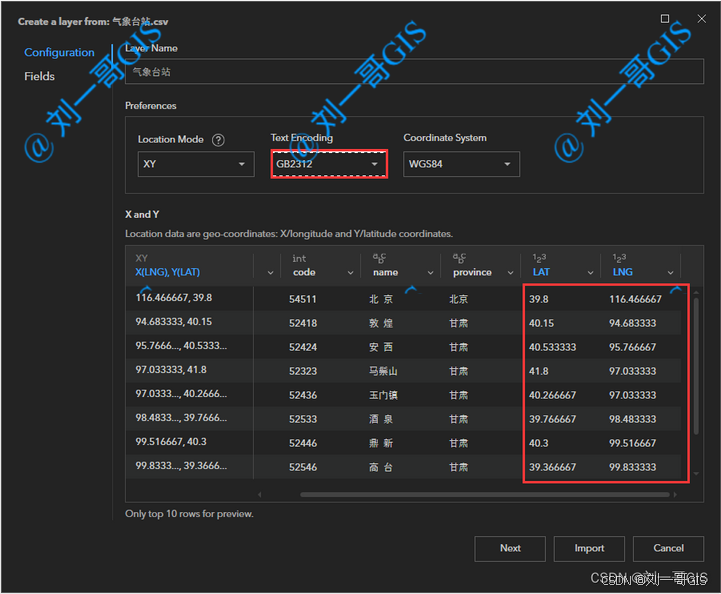721x594 pixels.
Task: Select the name cell 北京 in the first row
Action: tap(381, 299)
